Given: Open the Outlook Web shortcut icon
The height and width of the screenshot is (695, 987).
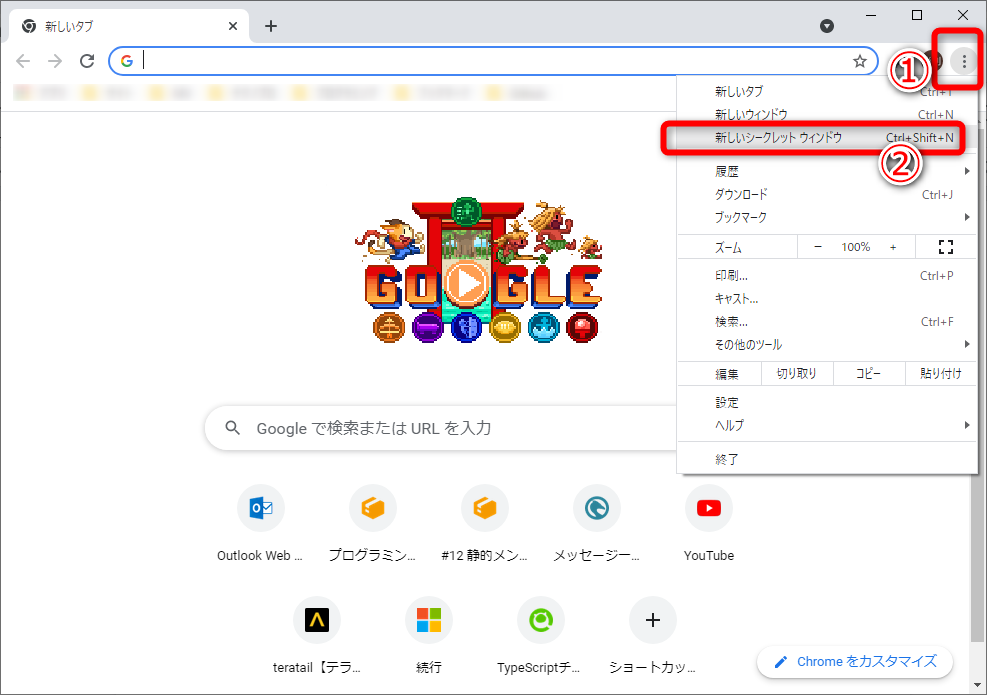Looking at the screenshot, I should click(x=261, y=507).
